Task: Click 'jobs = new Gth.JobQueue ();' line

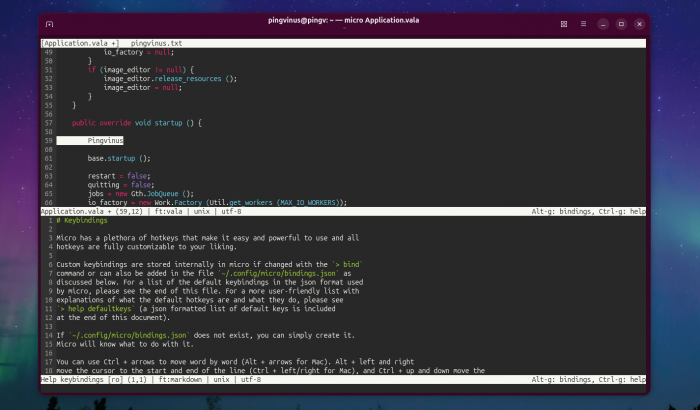Action: click(141, 194)
